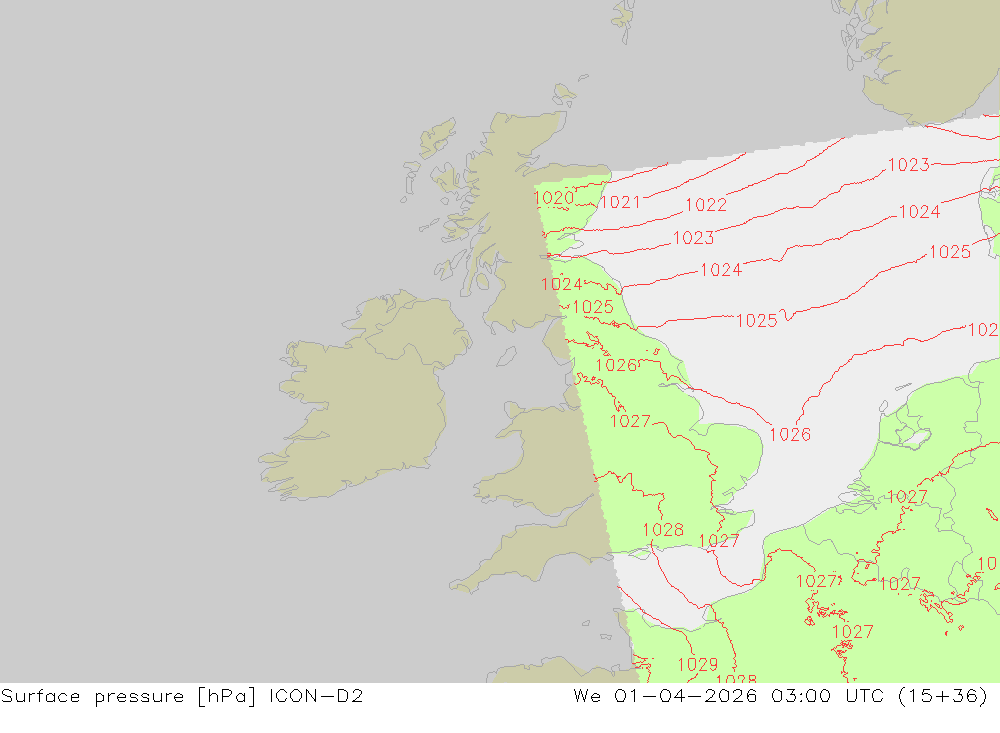Image resolution: width=1000 pixels, height=733 pixels.
Task: Click the 'We 01-04-2026 03:00 UTC (15+36)' timestamp
Action: (781, 696)
